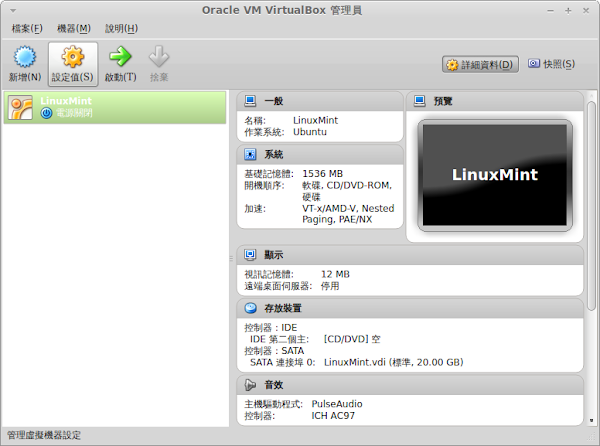Click the System (系統) section header title

coord(274,154)
